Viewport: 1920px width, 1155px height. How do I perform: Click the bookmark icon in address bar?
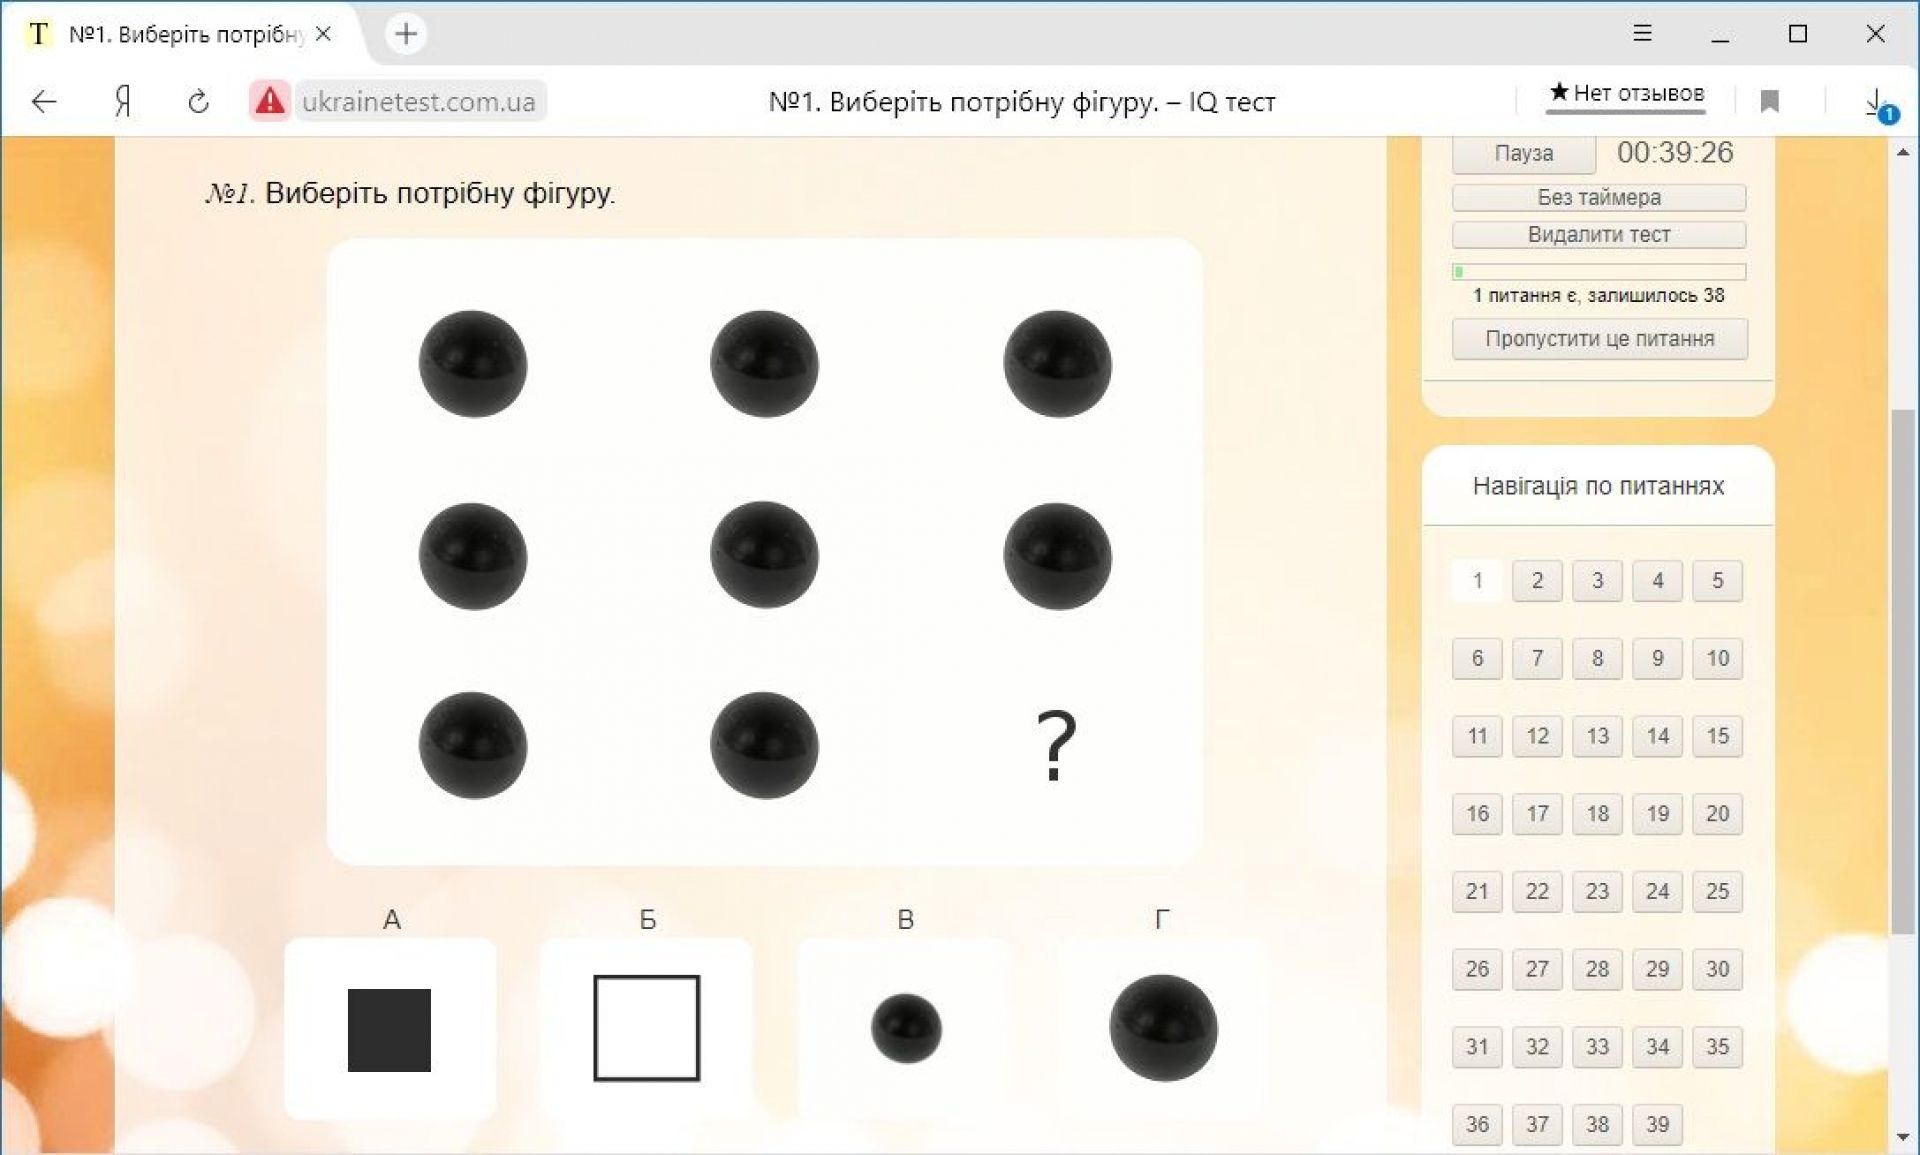1769,101
